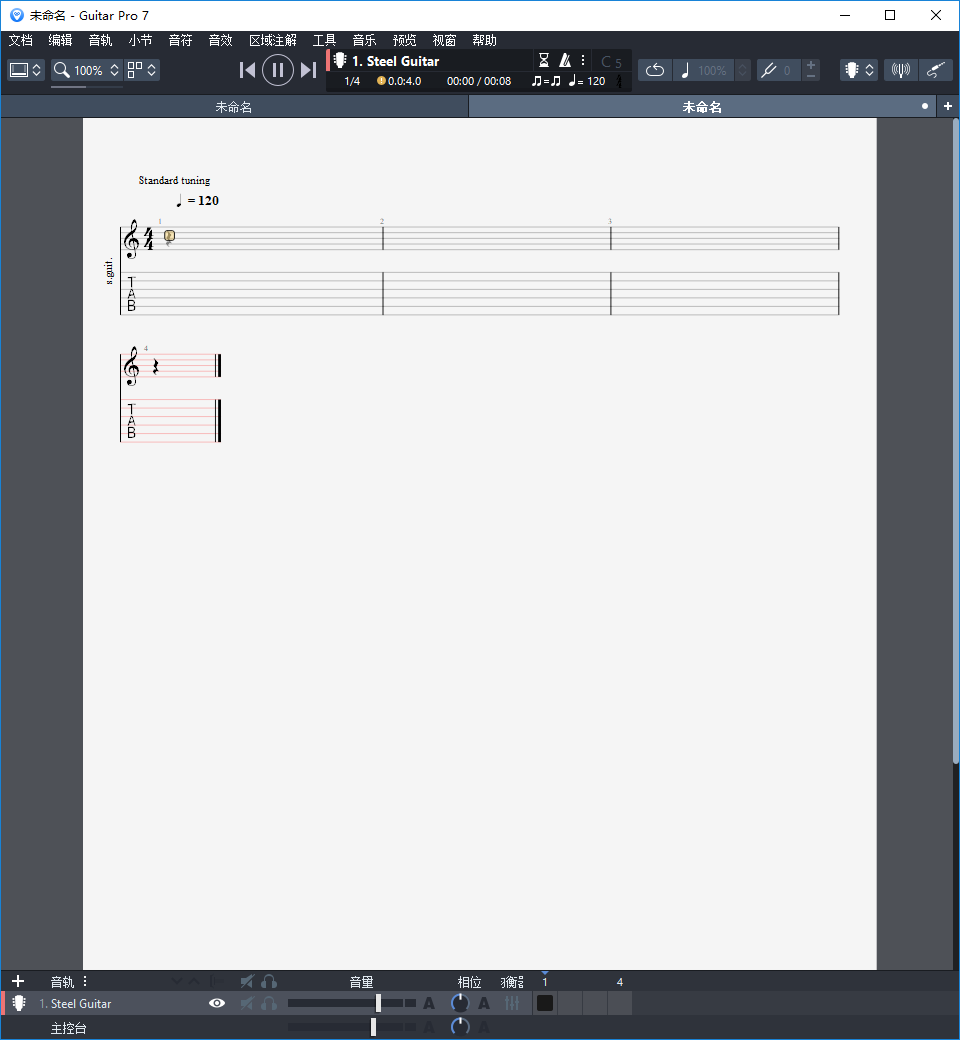Screen dimensions: 960x1040
Task: Open the guitar tuning panel icon
Action: tap(851, 70)
